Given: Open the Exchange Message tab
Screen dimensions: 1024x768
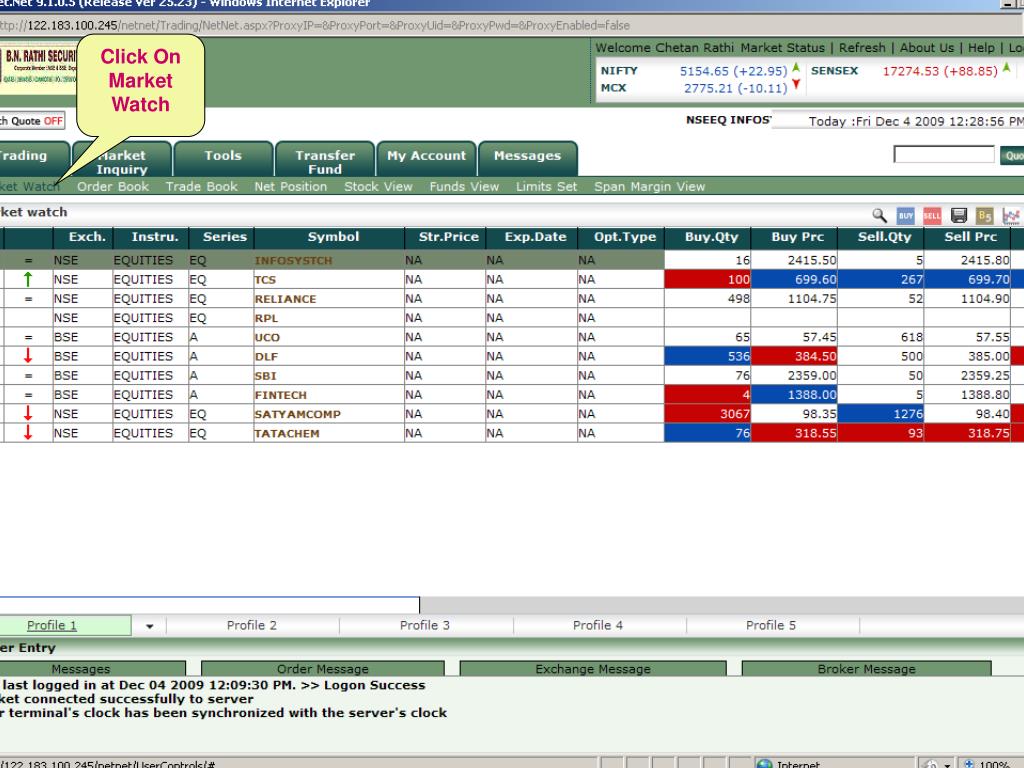Looking at the screenshot, I should click(x=593, y=669).
